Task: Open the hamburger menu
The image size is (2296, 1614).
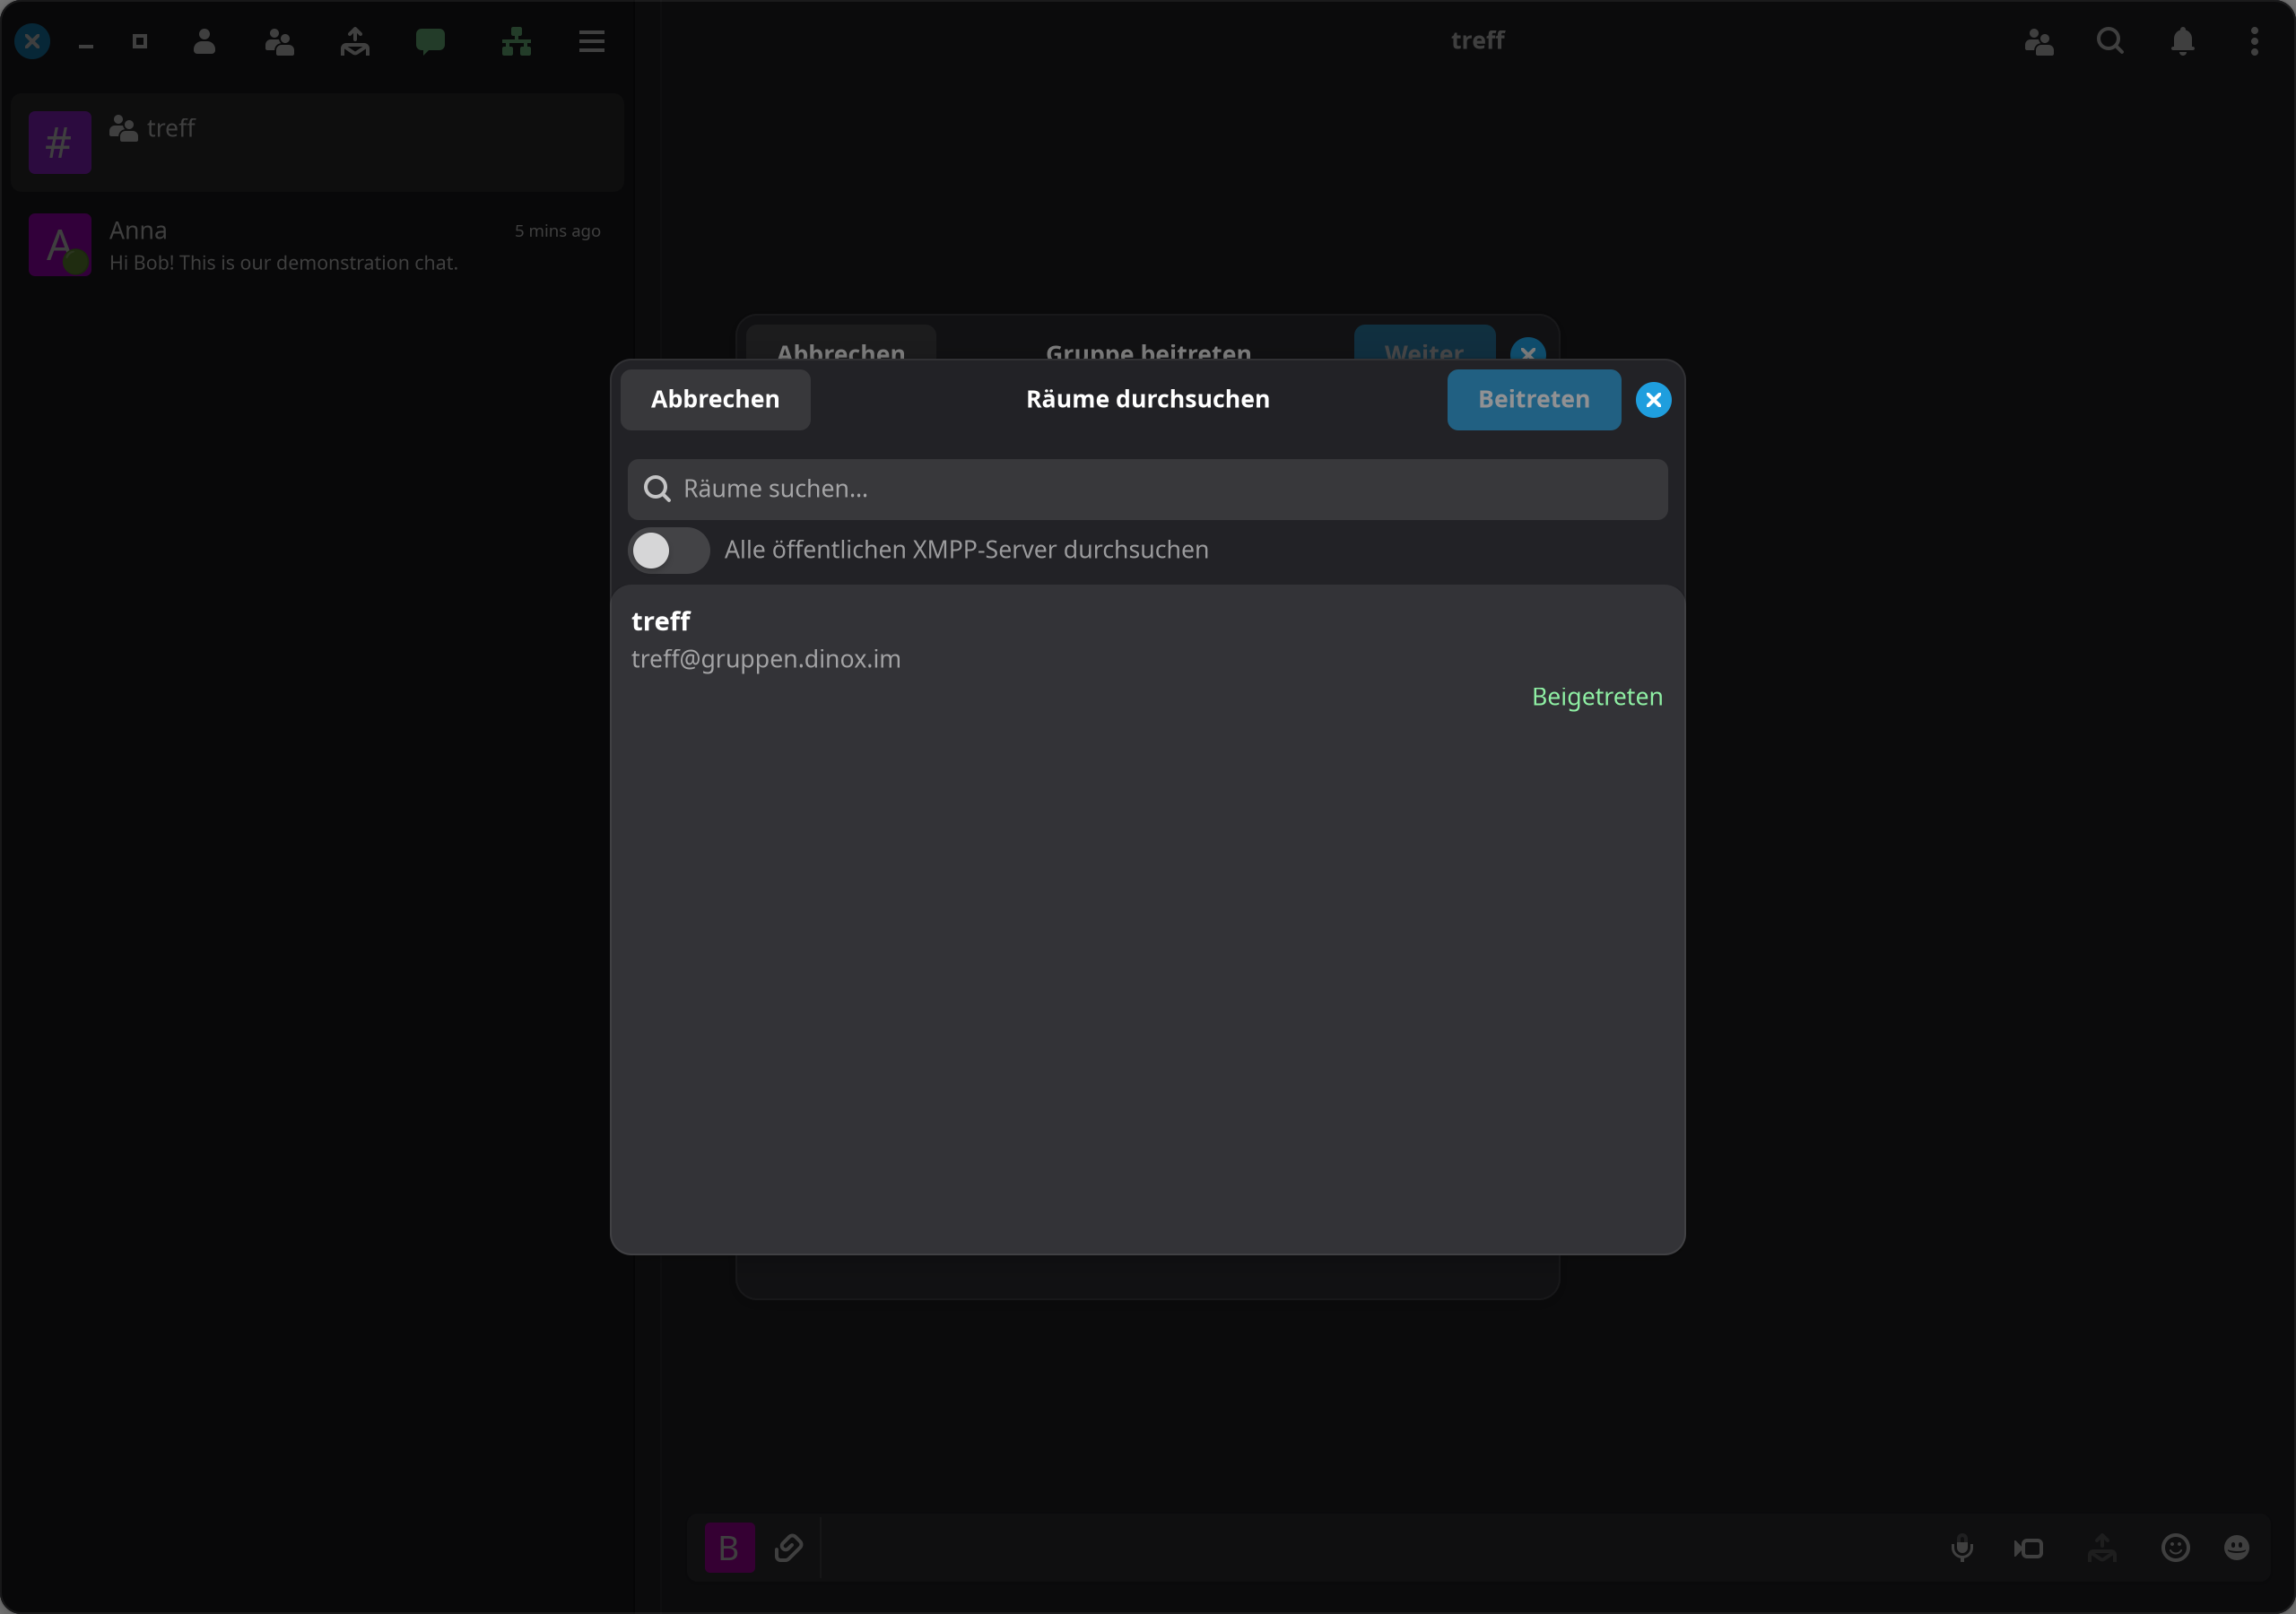Action: pyautogui.click(x=592, y=41)
